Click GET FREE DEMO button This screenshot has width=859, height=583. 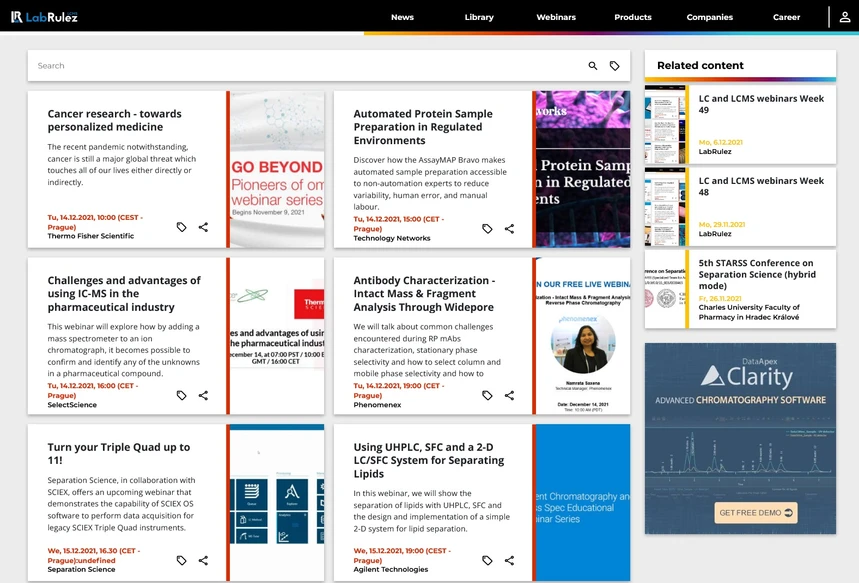(x=755, y=513)
